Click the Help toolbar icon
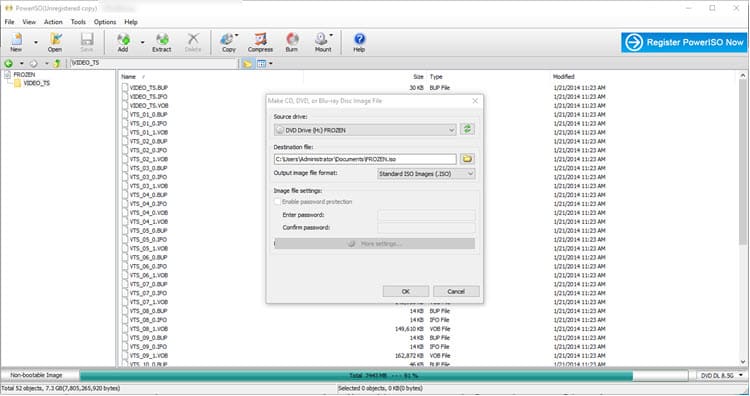This screenshot has width=750, height=396. pos(359,42)
